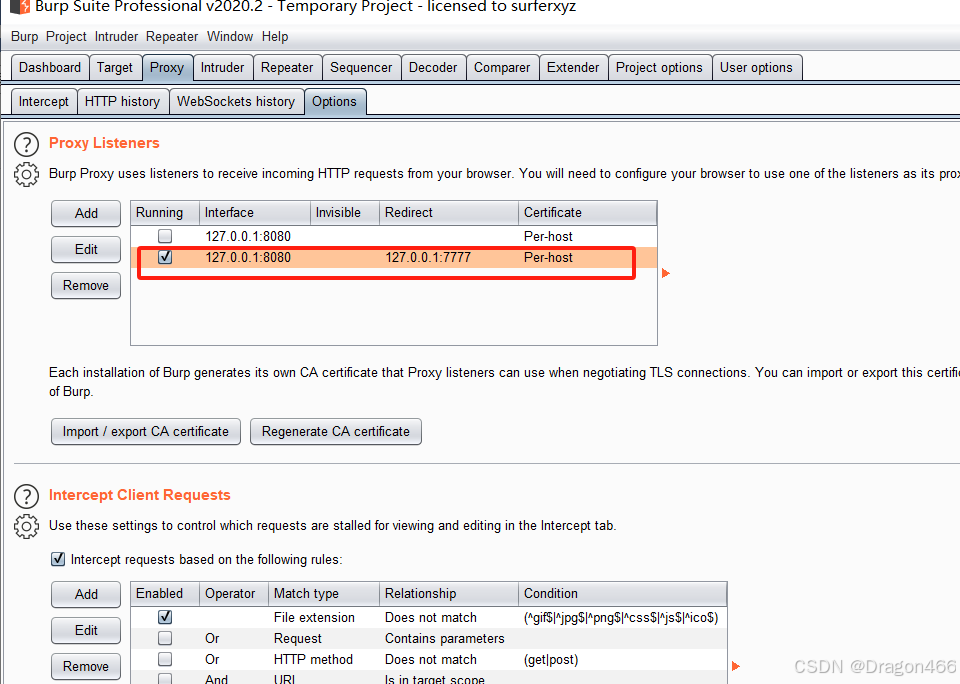Click the Enabled column header
This screenshot has height=684, width=960.
point(165,593)
